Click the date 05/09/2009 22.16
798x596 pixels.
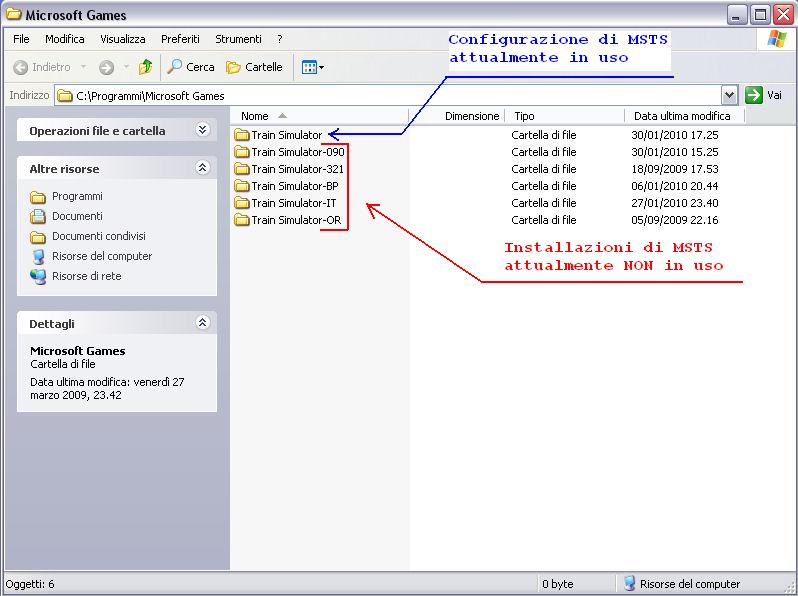tap(675, 220)
